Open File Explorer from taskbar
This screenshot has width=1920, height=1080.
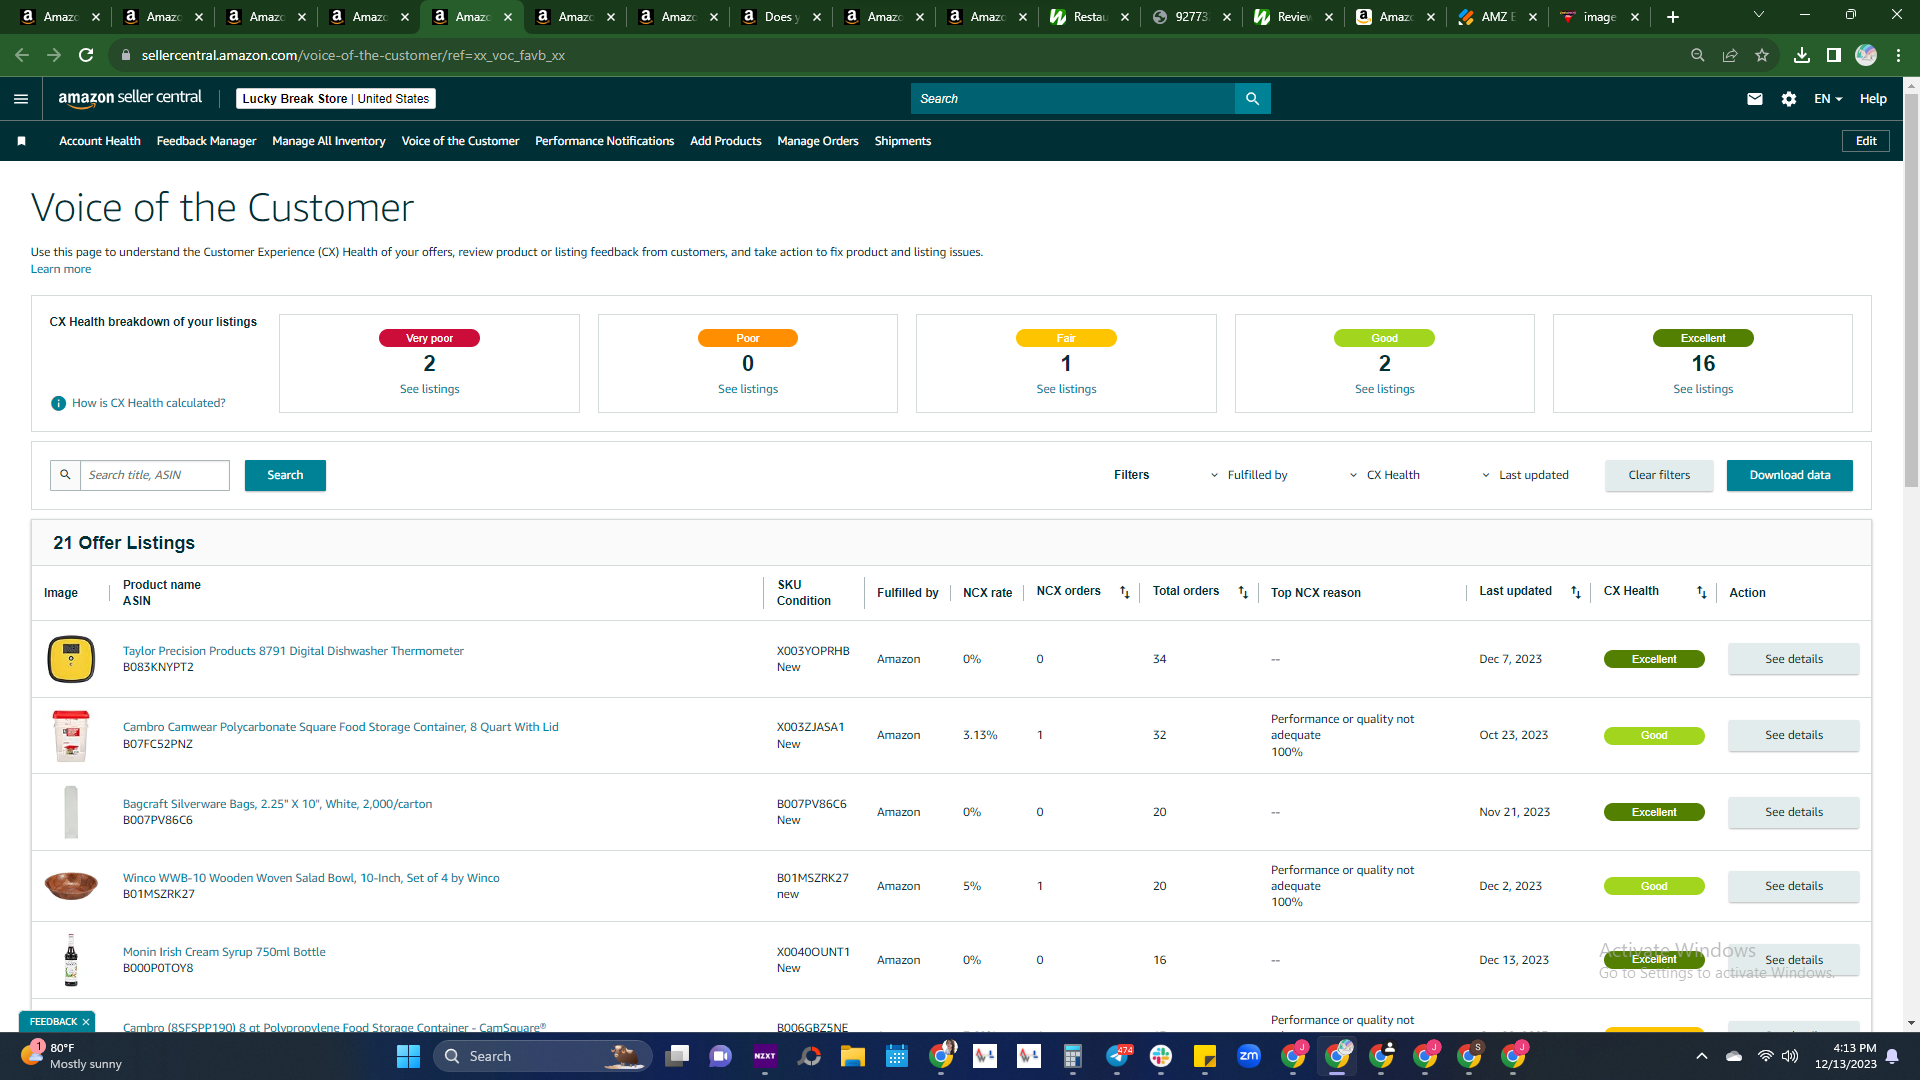(852, 1056)
